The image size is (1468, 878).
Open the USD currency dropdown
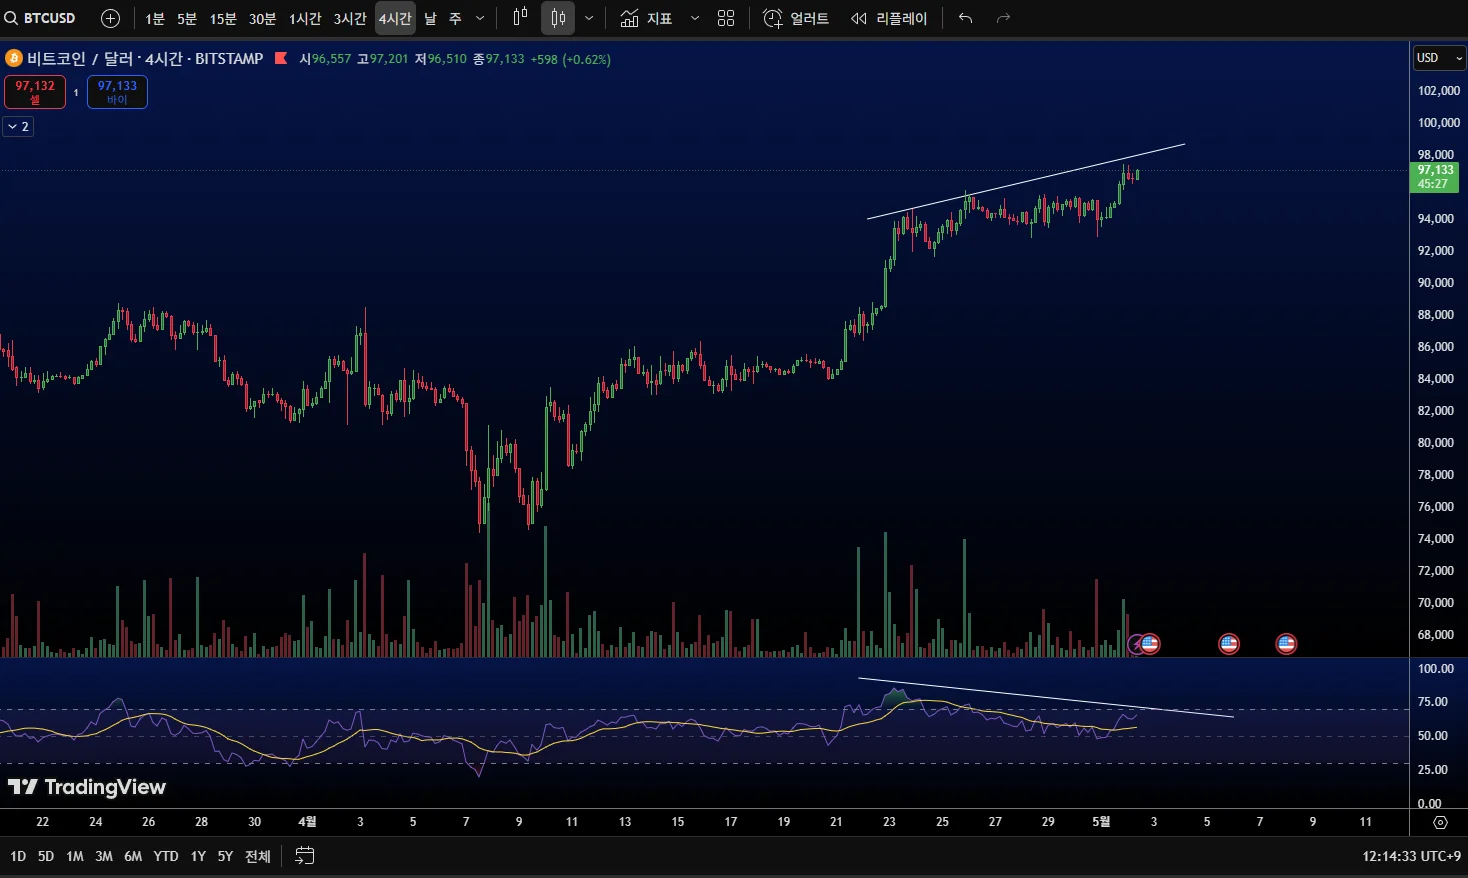point(1439,58)
